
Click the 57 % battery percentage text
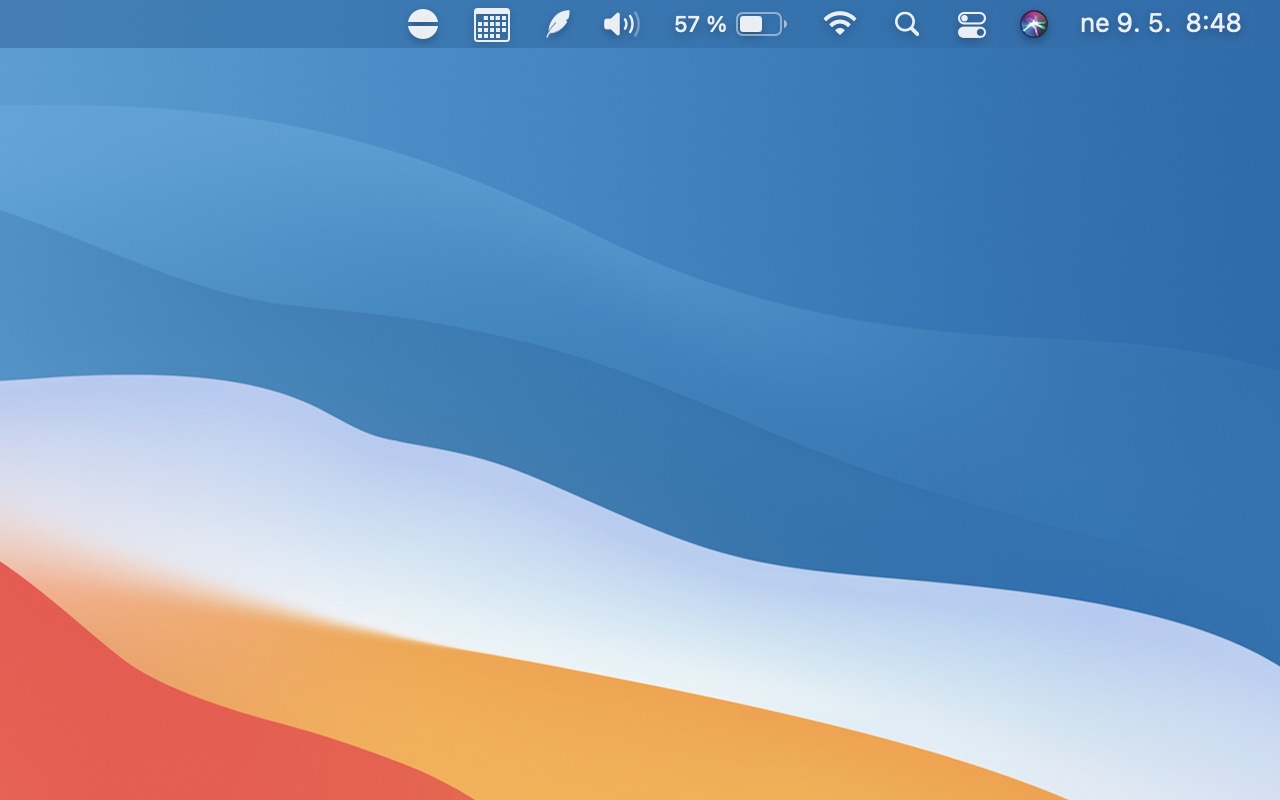point(699,24)
